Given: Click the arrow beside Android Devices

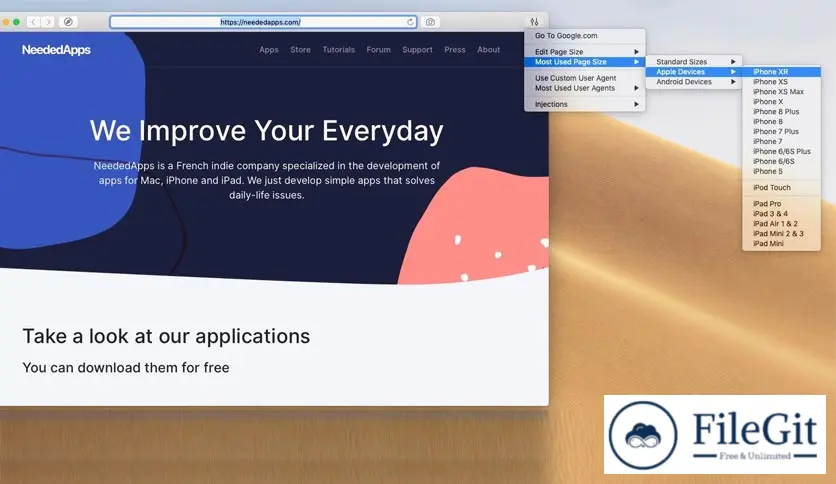Looking at the screenshot, I should [x=733, y=82].
